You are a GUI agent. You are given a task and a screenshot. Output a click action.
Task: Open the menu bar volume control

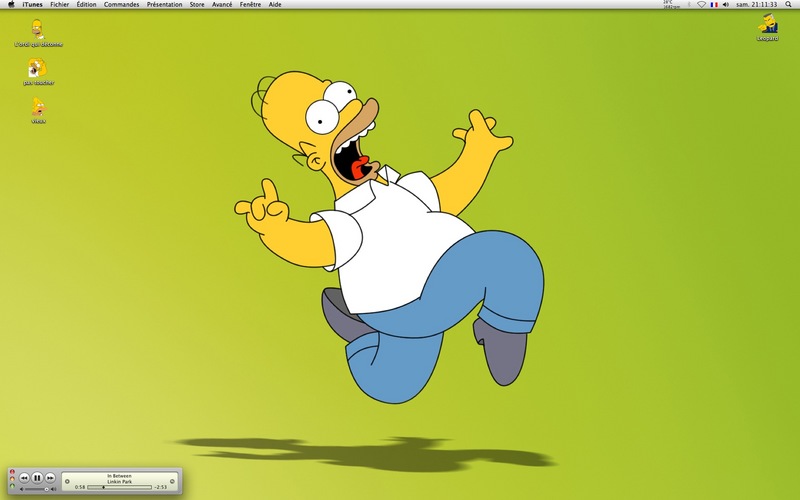click(x=726, y=5)
